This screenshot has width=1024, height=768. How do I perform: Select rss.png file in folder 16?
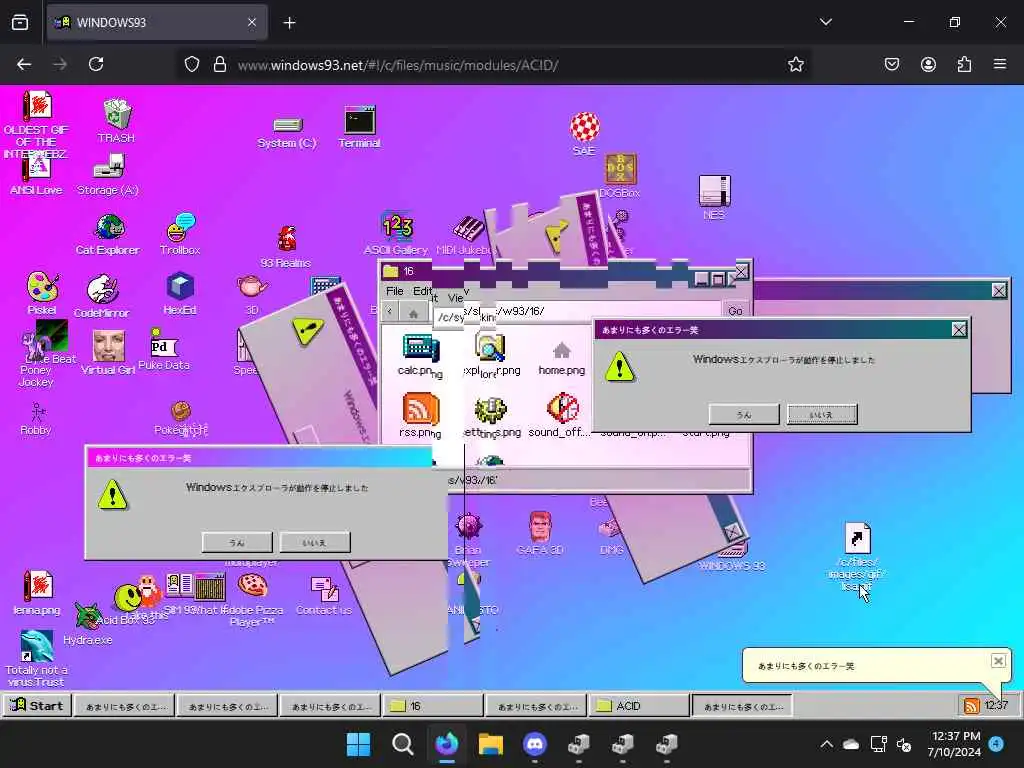(420, 415)
